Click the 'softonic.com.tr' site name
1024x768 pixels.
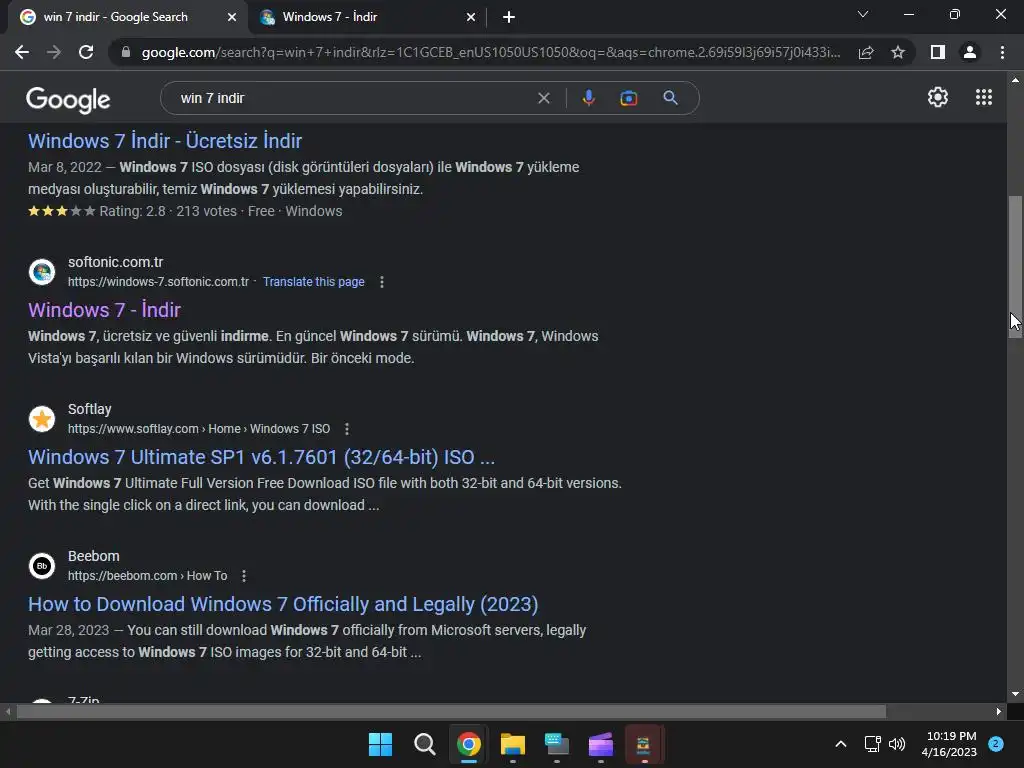pyautogui.click(x=116, y=262)
